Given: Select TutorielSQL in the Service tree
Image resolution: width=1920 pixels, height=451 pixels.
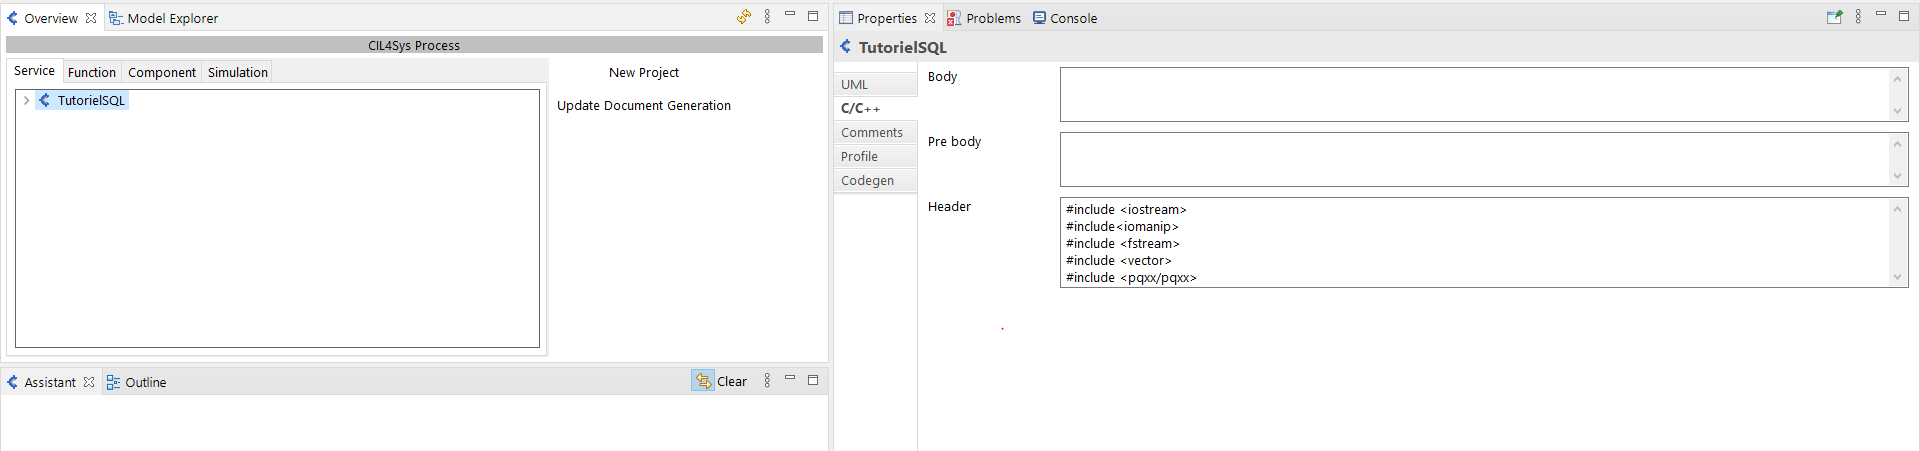Looking at the screenshot, I should tap(82, 101).
